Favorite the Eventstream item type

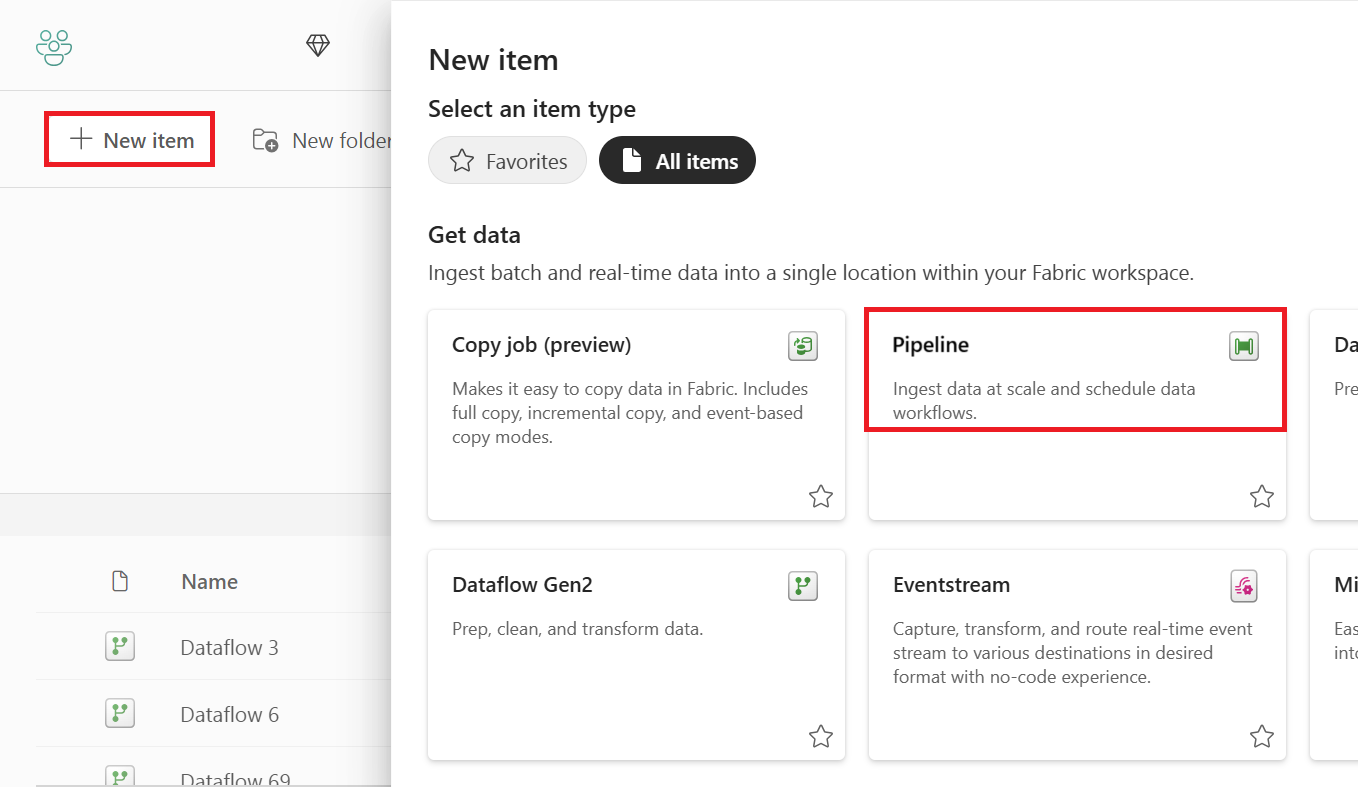pyautogui.click(x=1261, y=735)
